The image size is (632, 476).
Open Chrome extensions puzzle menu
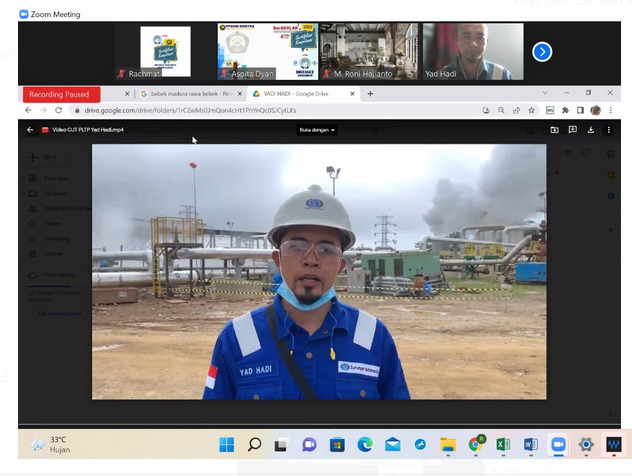[x=565, y=110]
